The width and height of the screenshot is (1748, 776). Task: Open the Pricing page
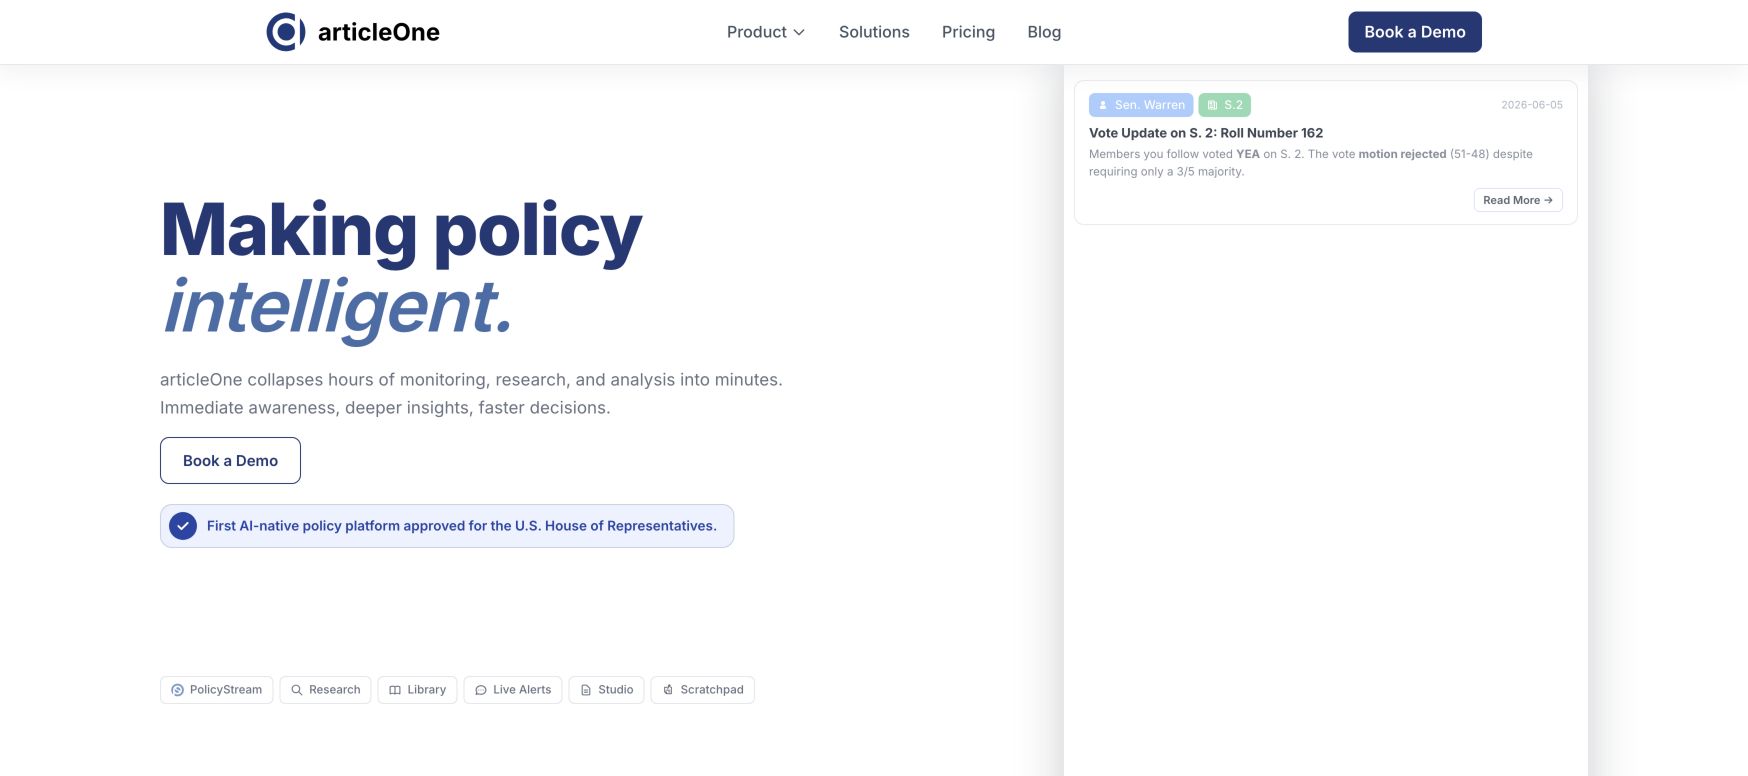pyautogui.click(x=968, y=32)
